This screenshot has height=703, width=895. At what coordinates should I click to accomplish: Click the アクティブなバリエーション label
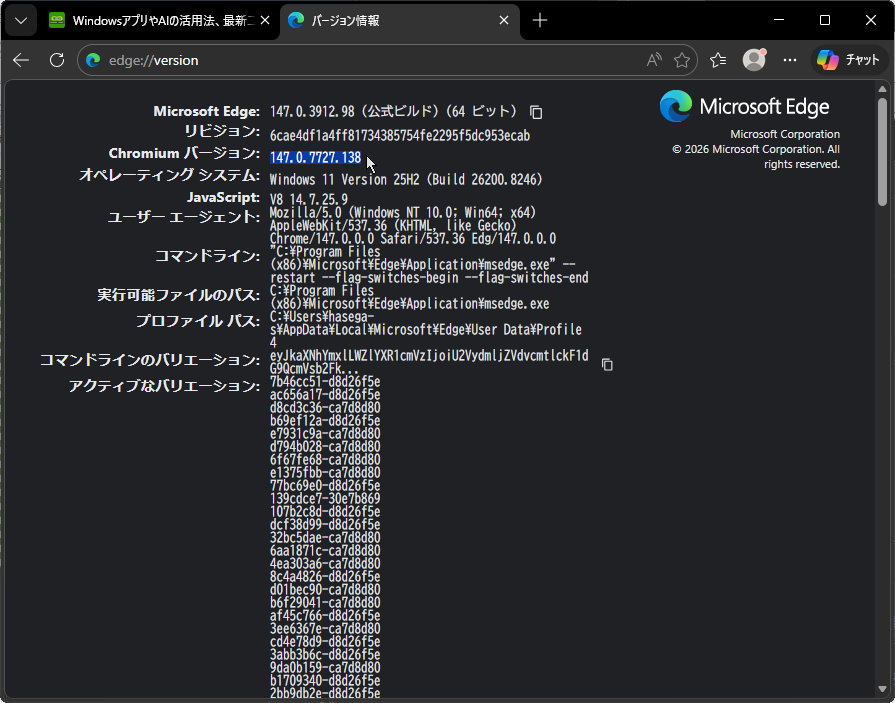164,386
